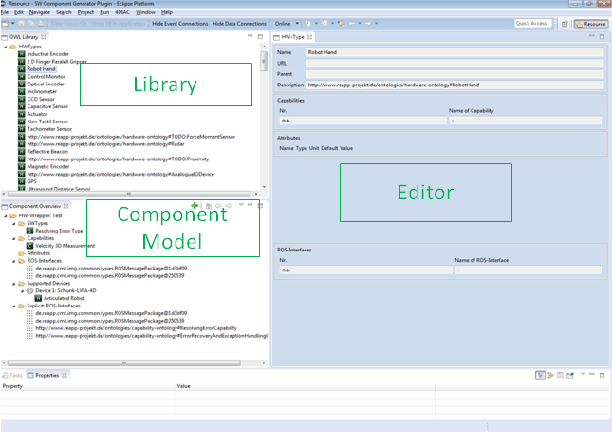Switch to the Tasks tab

click(15, 375)
